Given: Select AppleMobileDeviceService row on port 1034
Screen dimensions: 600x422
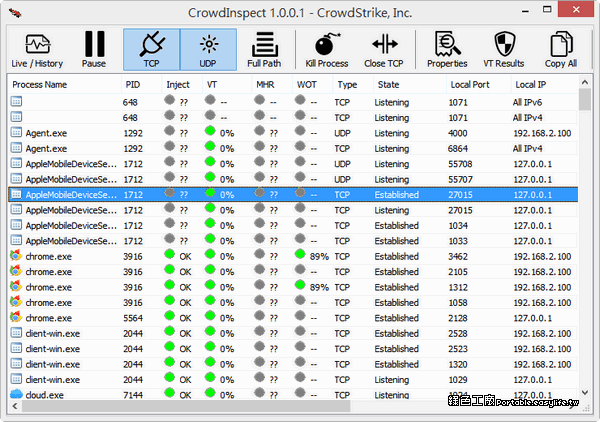Looking at the screenshot, I should coord(293,225).
